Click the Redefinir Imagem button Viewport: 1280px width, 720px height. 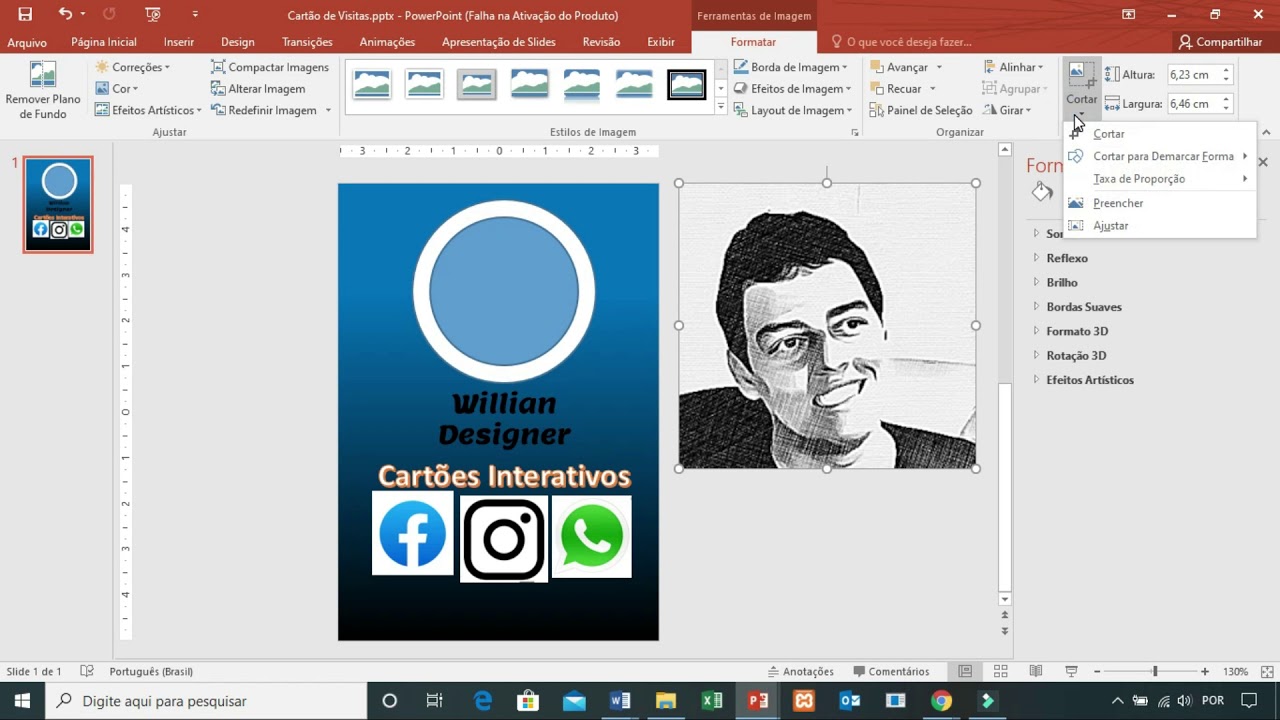pos(264,110)
